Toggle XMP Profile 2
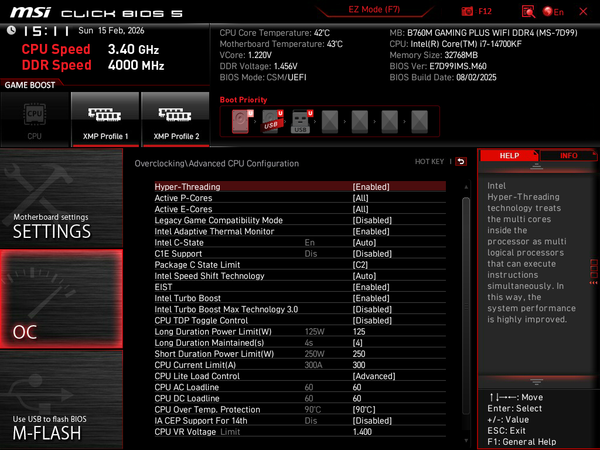Image resolution: width=600 pixels, height=450 pixels. click(176, 119)
